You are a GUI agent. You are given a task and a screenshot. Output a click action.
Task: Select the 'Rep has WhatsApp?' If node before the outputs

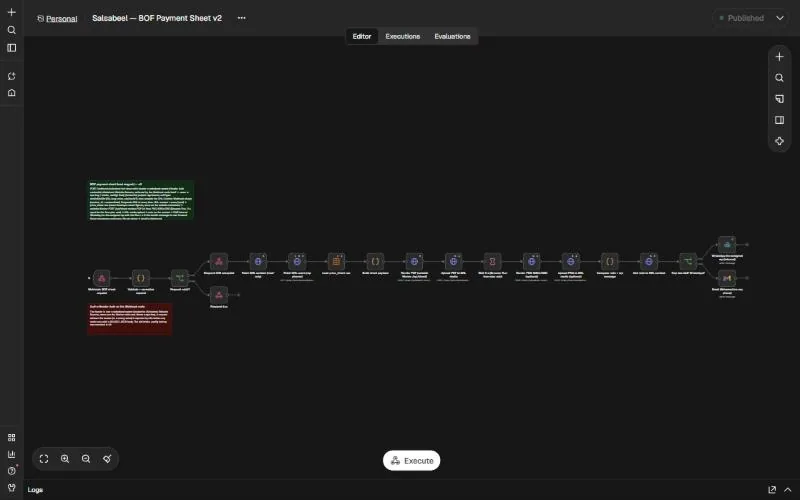tap(688, 261)
